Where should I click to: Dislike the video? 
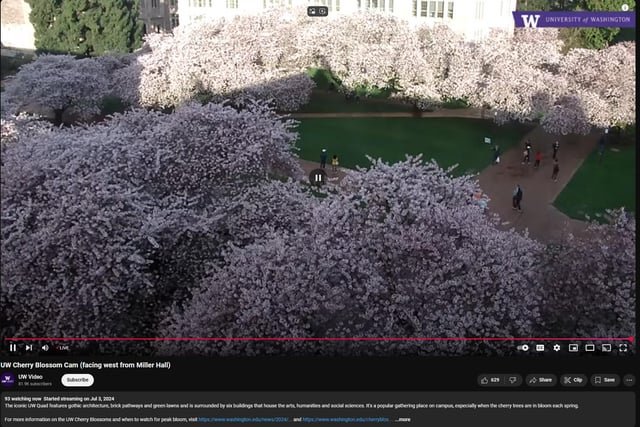(x=513, y=380)
